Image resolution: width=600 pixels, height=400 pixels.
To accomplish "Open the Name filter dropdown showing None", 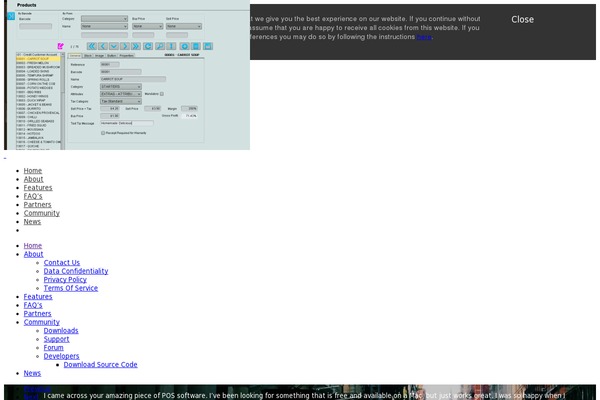I will pos(104,26).
